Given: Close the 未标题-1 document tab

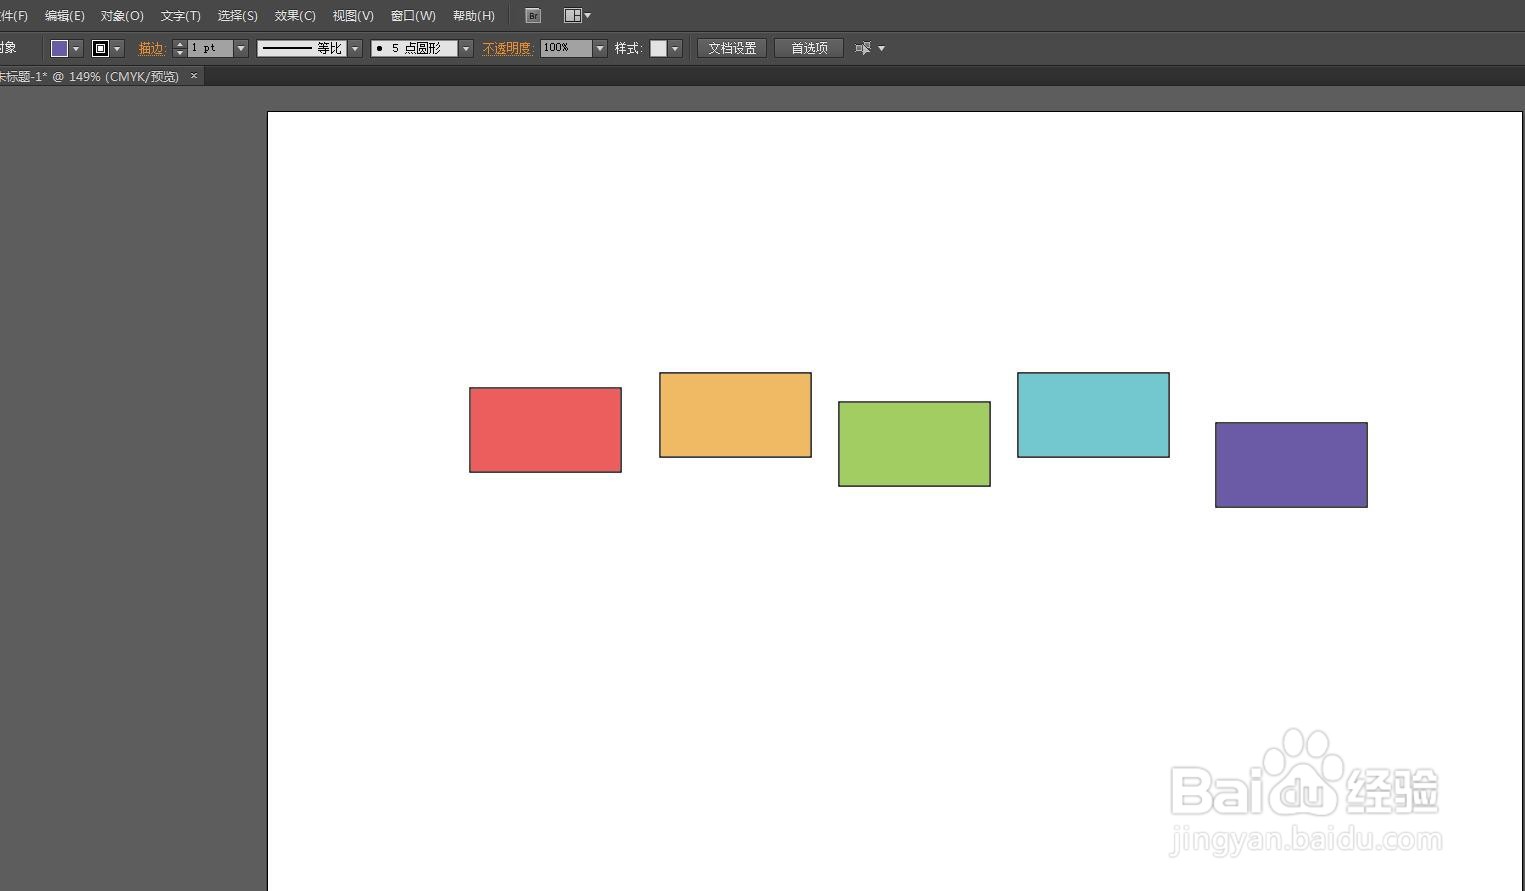Looking at the screenshot, I should pyautogui.click(x=194, y=76).
